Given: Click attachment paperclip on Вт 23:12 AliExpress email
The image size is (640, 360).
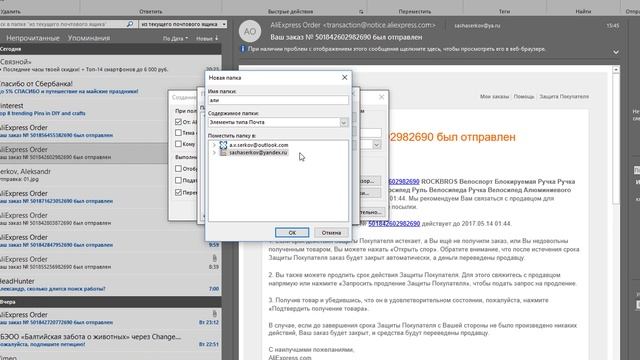Looking at the screenshot, I should tap(215, 314).
